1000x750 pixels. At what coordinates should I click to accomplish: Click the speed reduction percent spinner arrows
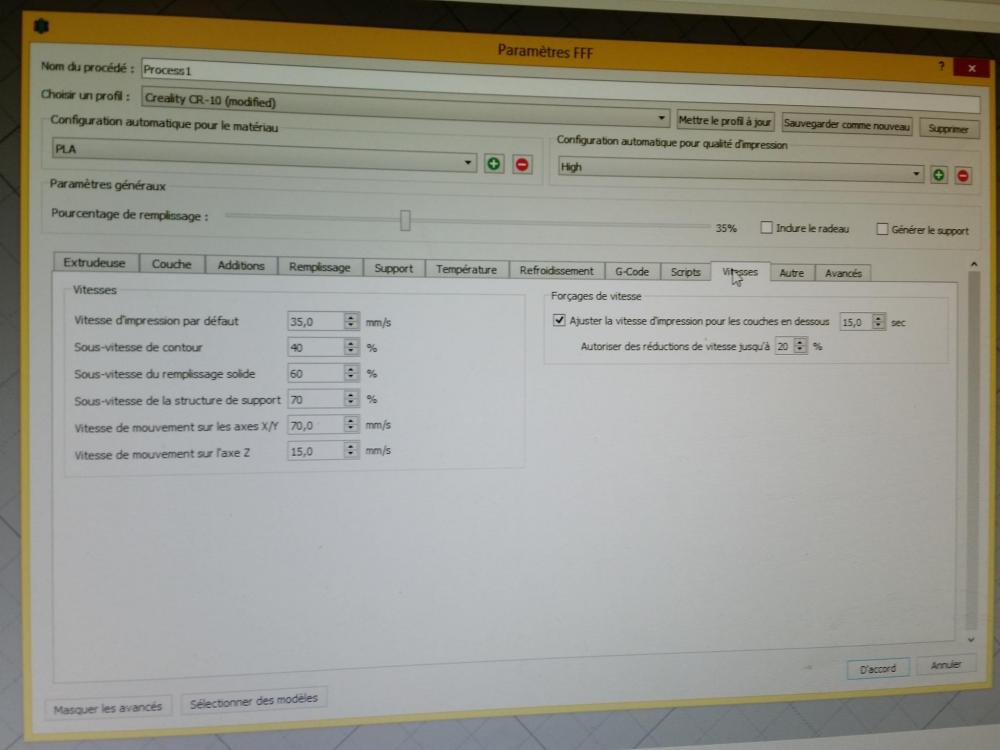point(800,346)
